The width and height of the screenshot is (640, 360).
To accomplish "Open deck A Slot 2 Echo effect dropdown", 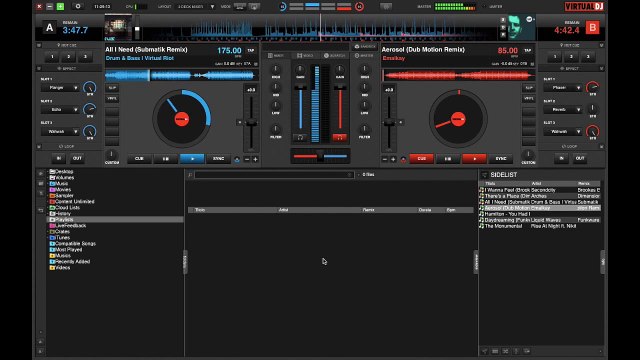I will click(60, 109).
